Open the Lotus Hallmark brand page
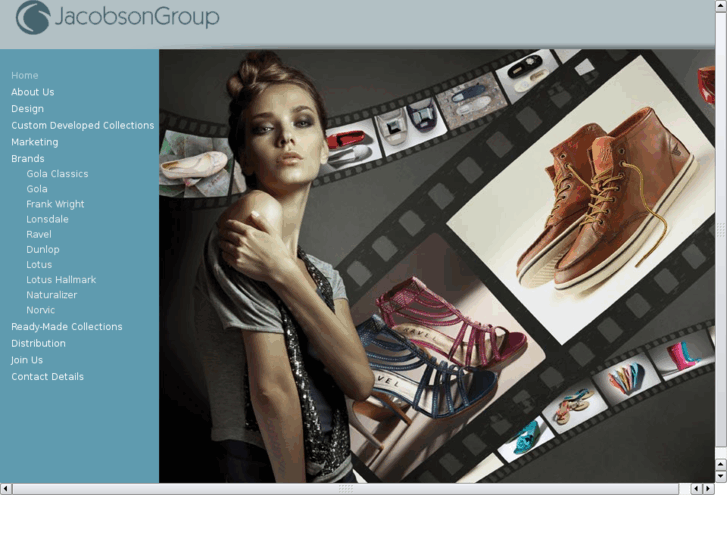 click(61, 280)
